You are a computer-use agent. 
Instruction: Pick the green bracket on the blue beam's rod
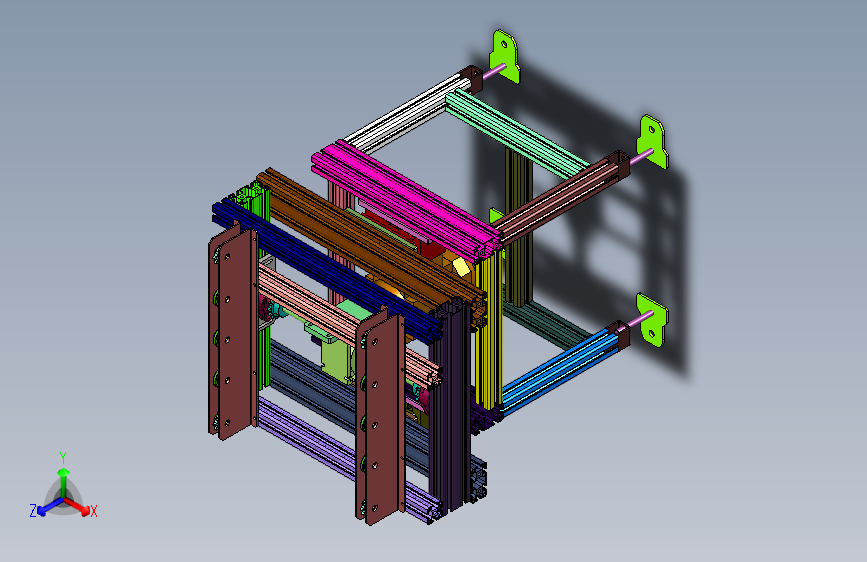click(x=652, y=320)
